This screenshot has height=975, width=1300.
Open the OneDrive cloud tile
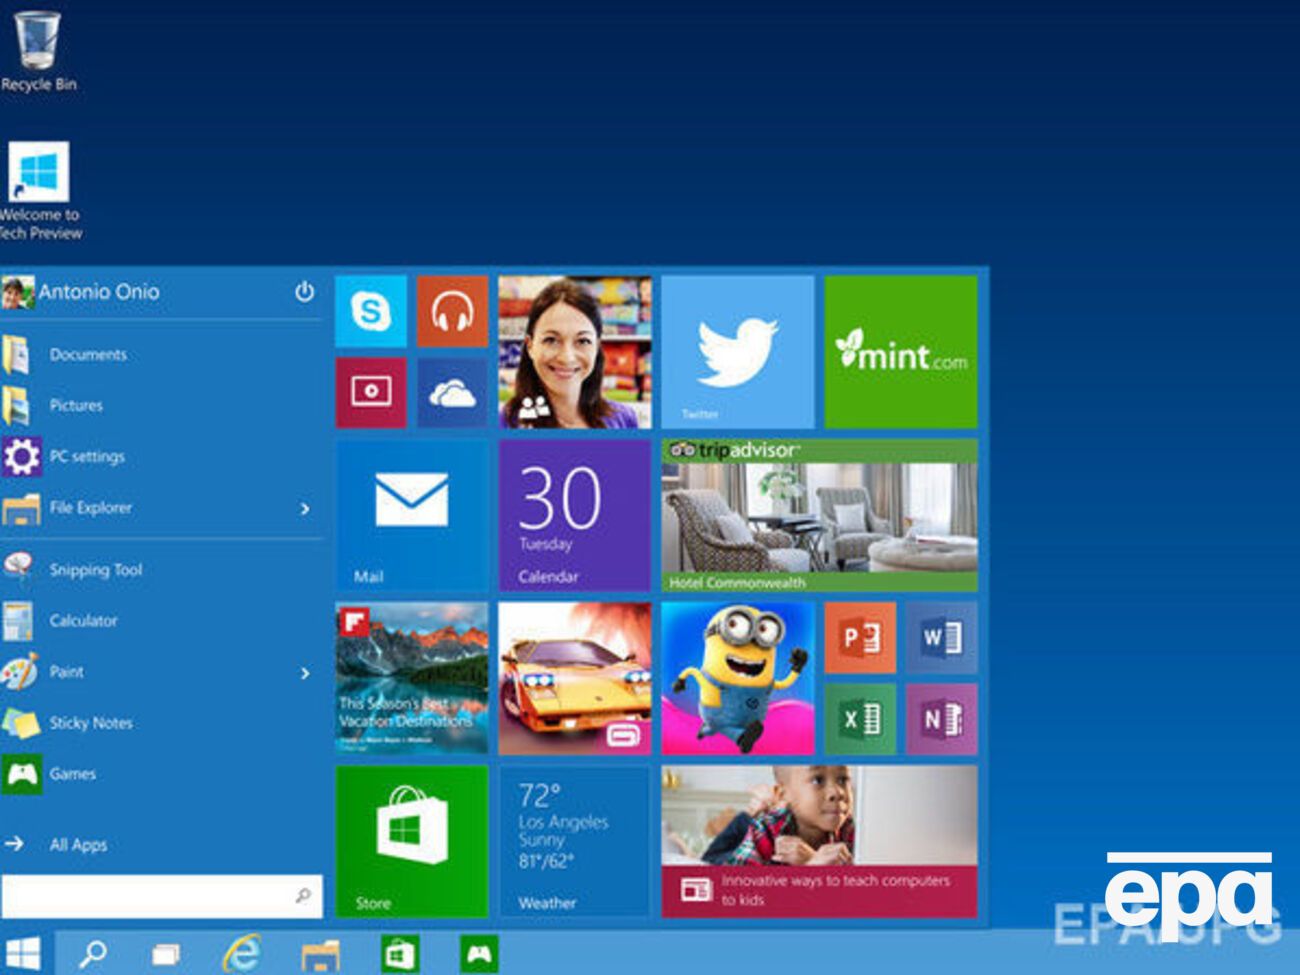[x=452, y=393]
